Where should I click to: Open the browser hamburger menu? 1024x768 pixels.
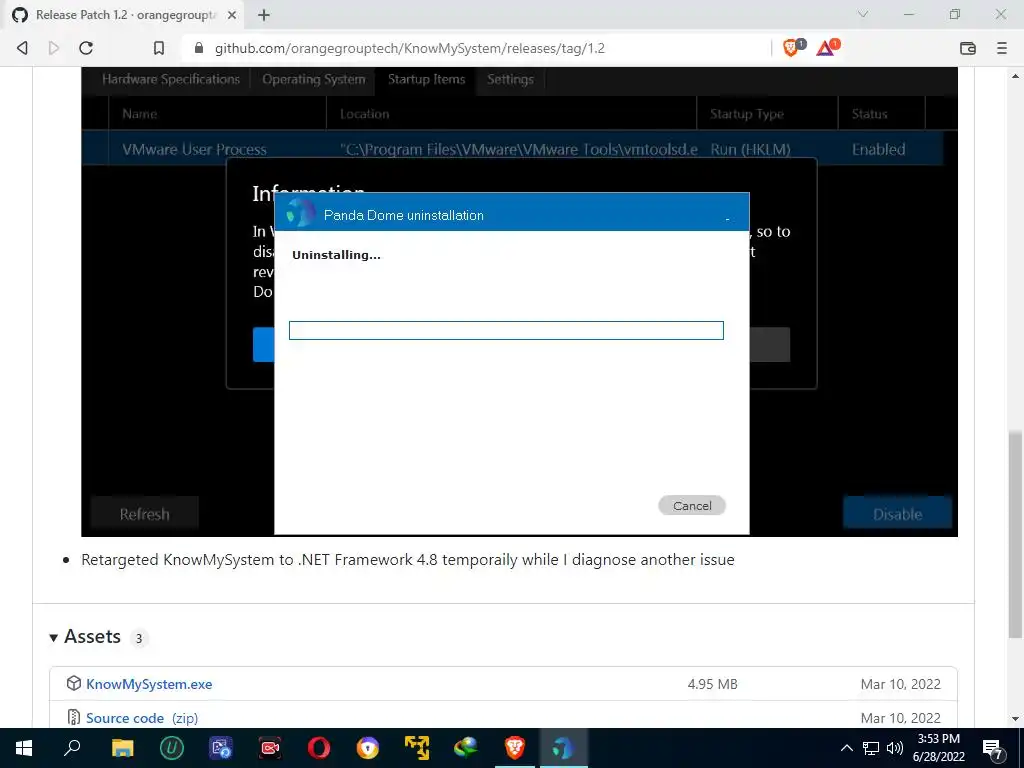tap(1002, 48)
